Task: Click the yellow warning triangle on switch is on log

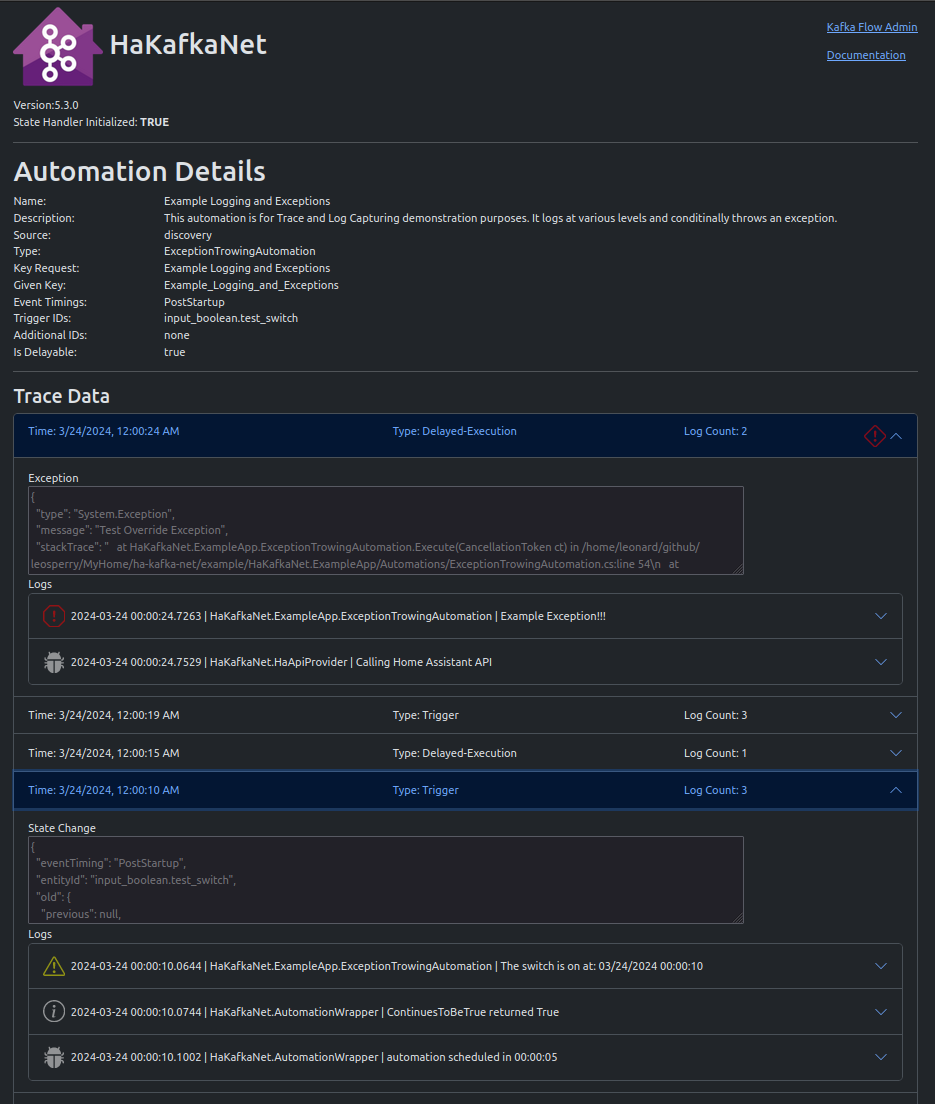Action: tap(54, 966)
